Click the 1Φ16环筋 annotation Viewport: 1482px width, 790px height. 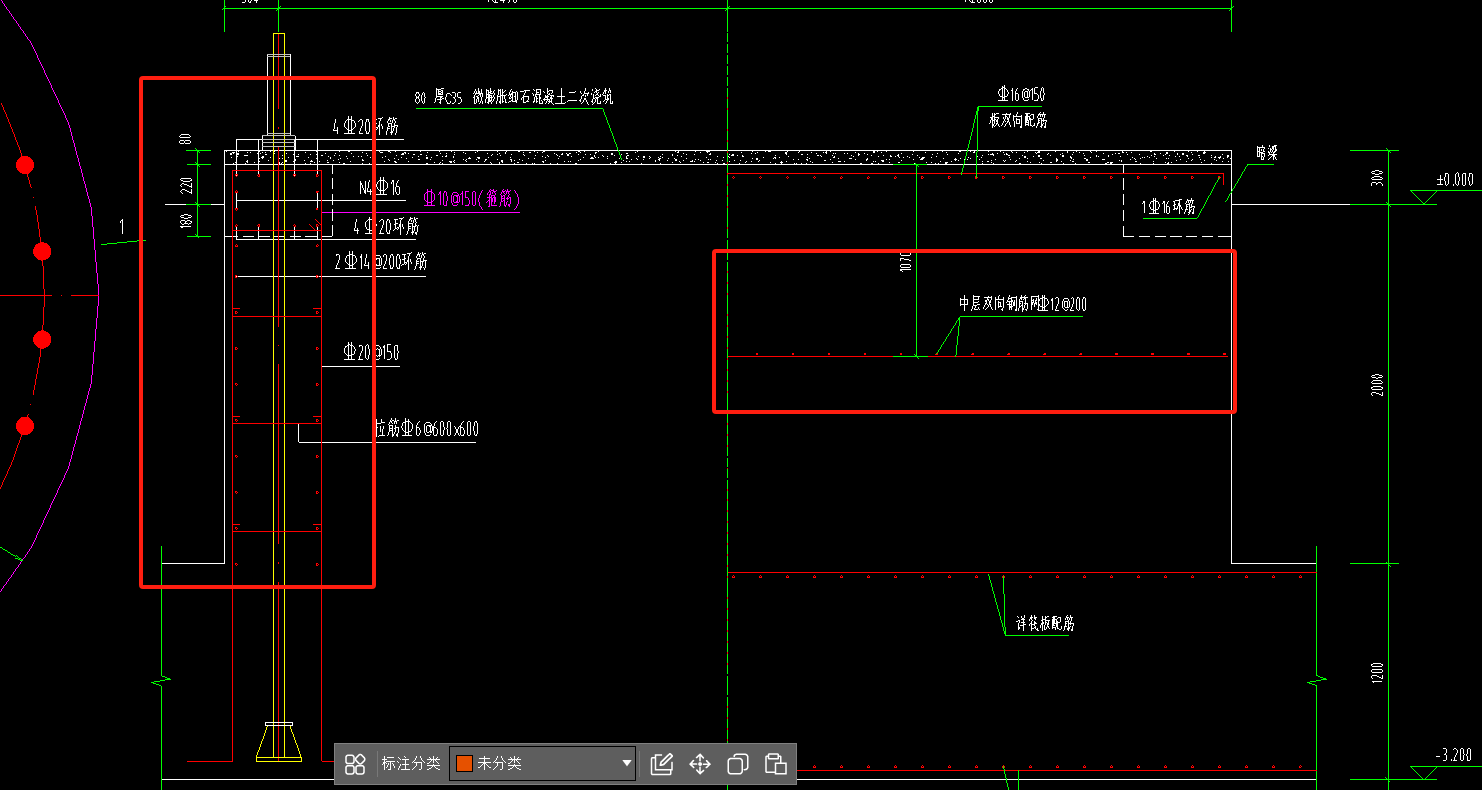[x=1170, y=208]
